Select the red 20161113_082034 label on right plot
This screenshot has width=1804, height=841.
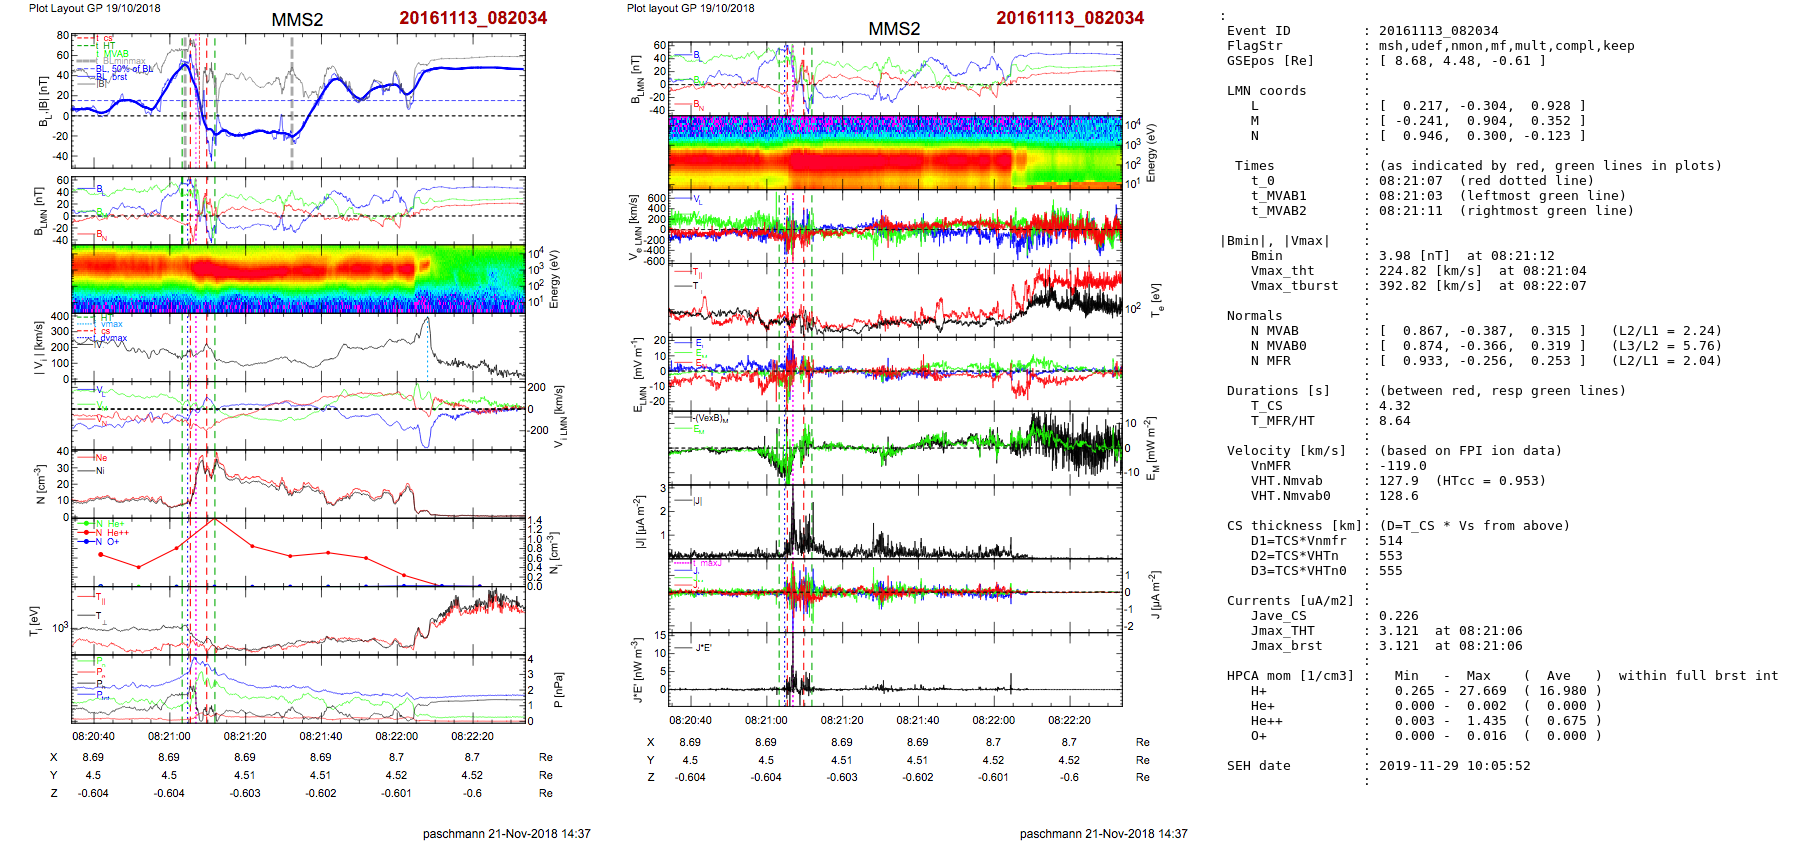click(1070, 18)
